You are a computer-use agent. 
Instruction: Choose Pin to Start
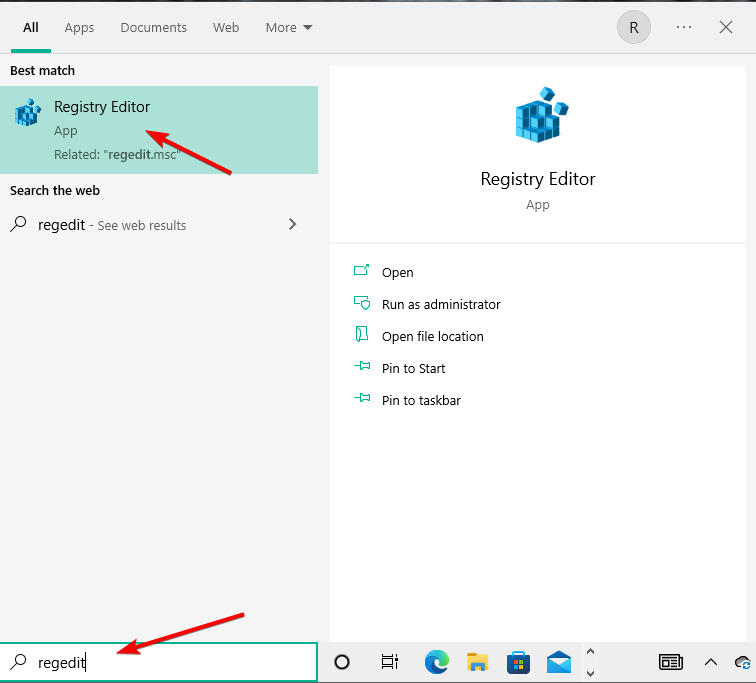413,368
